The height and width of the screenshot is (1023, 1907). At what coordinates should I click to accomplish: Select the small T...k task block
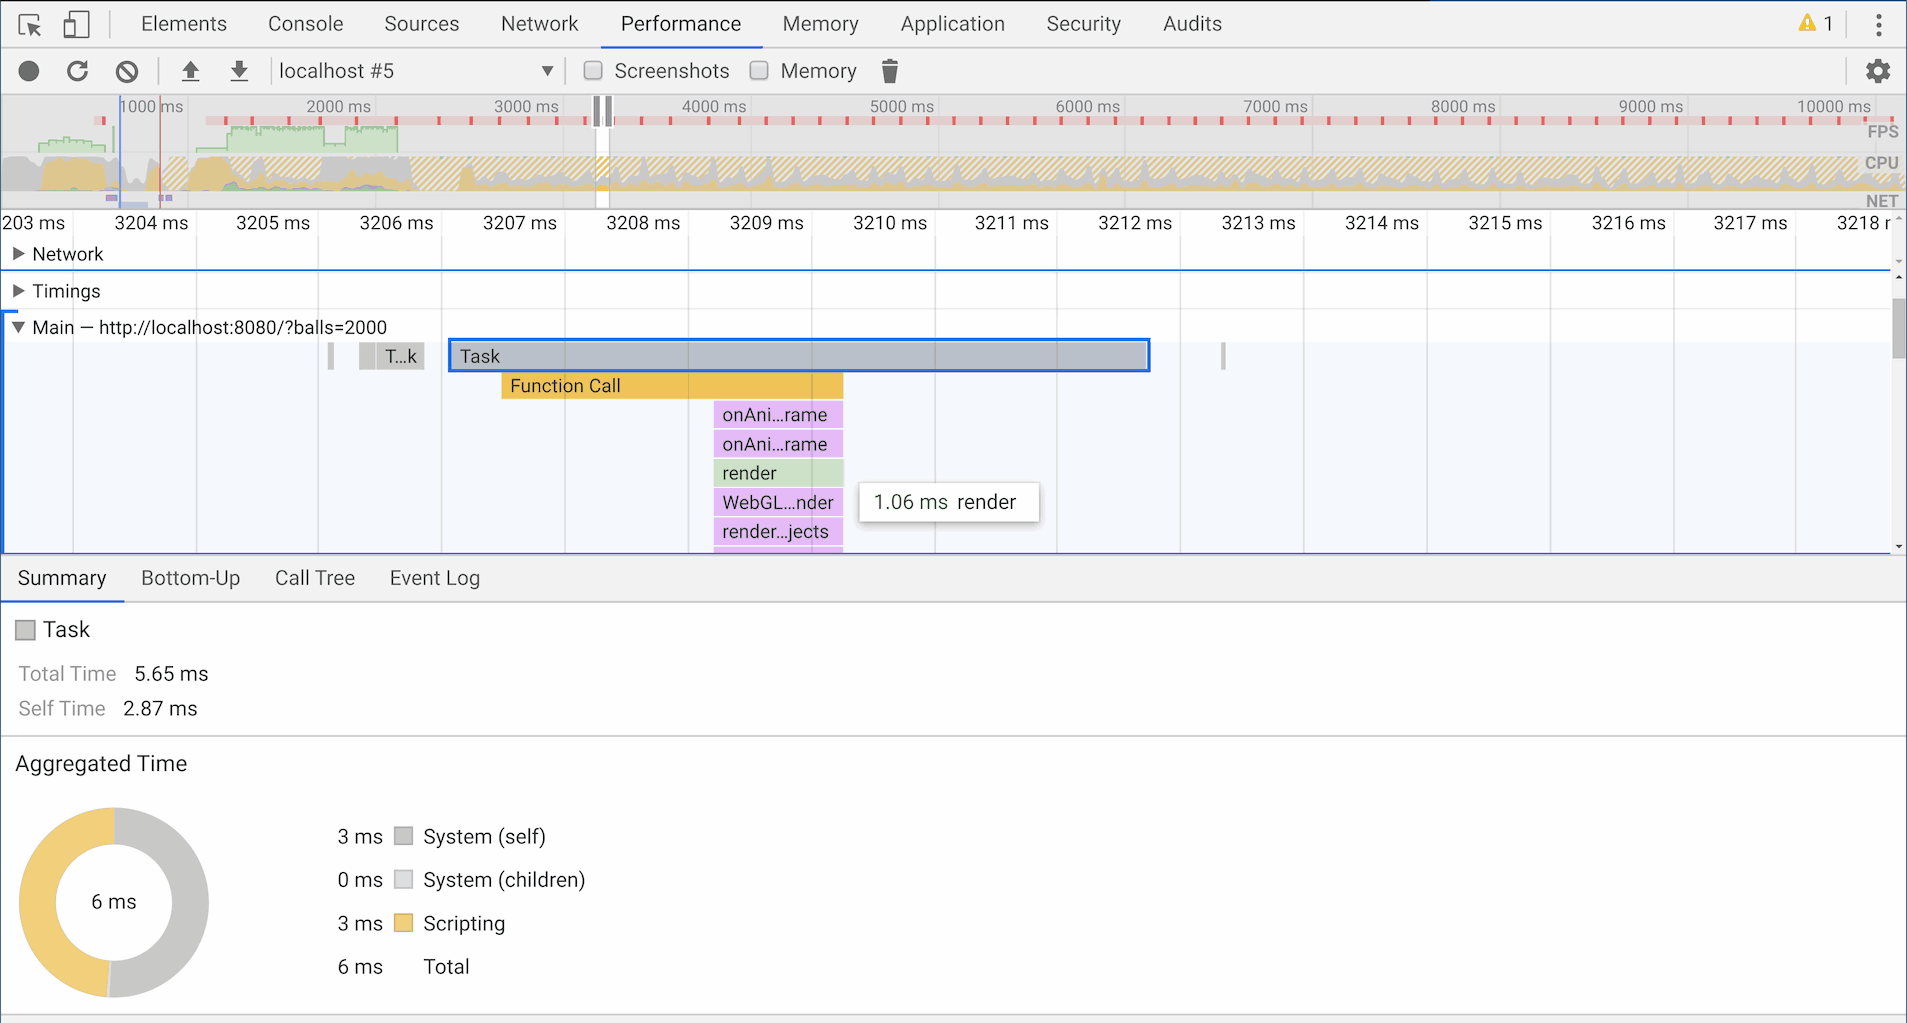tap(401, 356)
